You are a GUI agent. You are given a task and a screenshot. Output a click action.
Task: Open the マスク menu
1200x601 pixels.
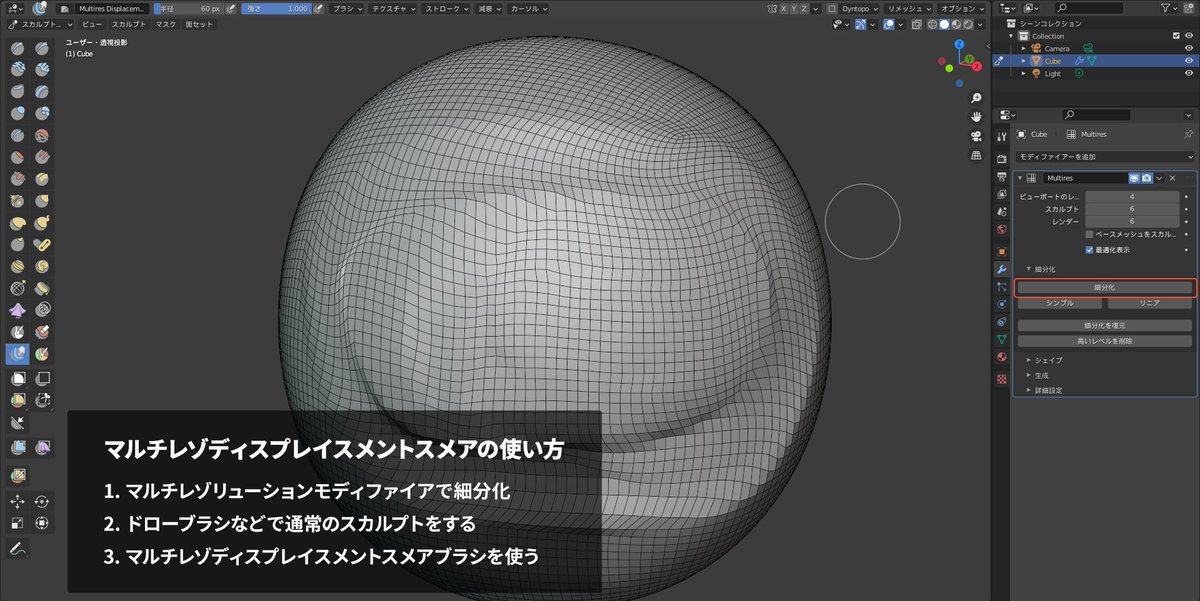166,23
